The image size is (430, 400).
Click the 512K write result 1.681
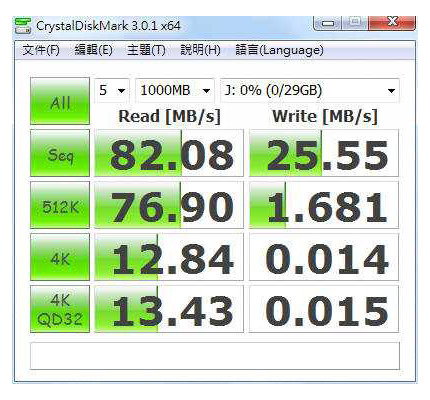click(324, 205)
